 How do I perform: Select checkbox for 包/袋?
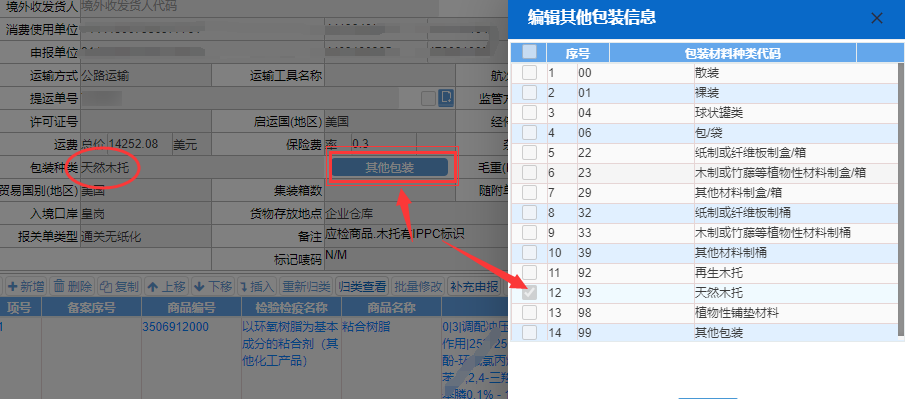click(529, 133)
